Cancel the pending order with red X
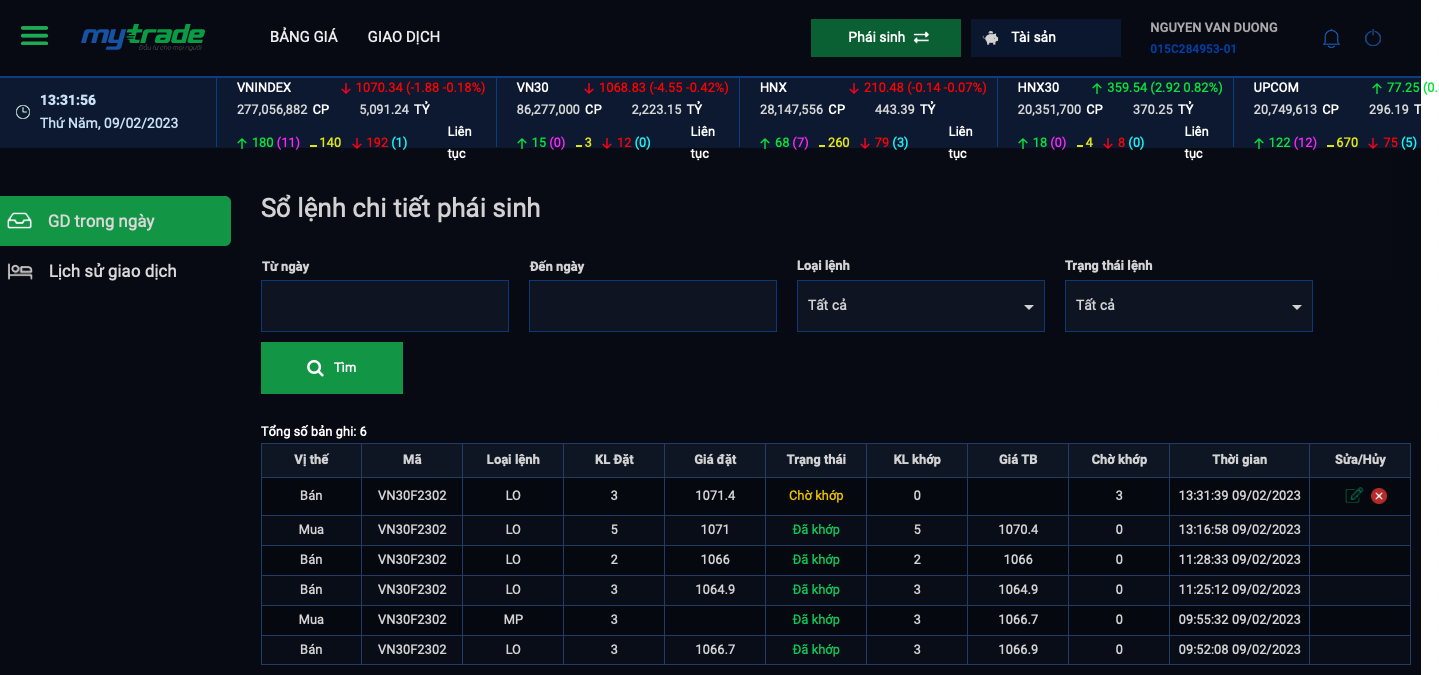Viewport: 1439px width, 675px height. [x=1379, y=495]
